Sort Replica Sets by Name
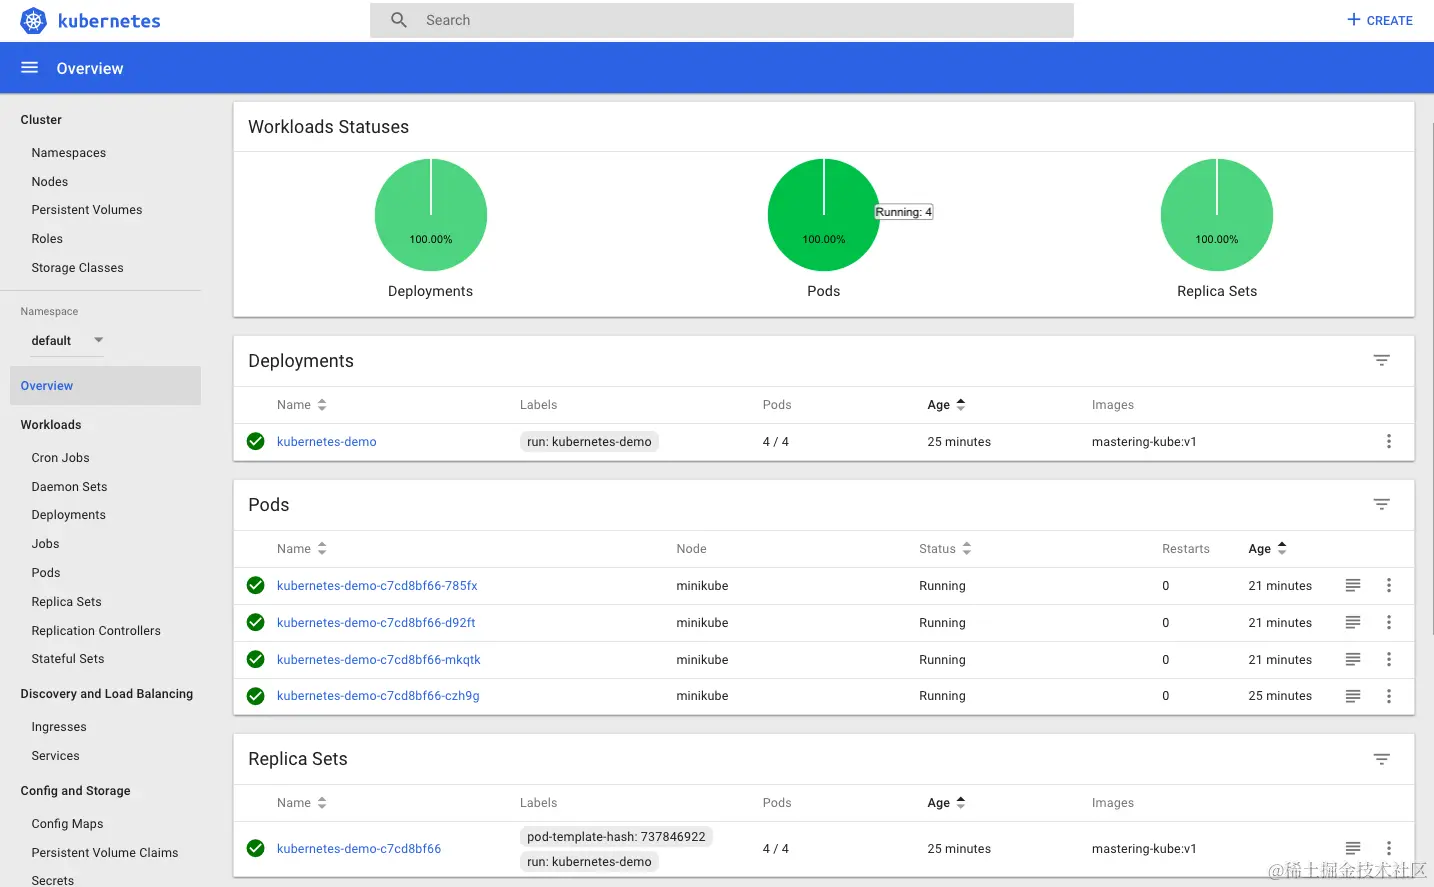 (x=302, y=803)
